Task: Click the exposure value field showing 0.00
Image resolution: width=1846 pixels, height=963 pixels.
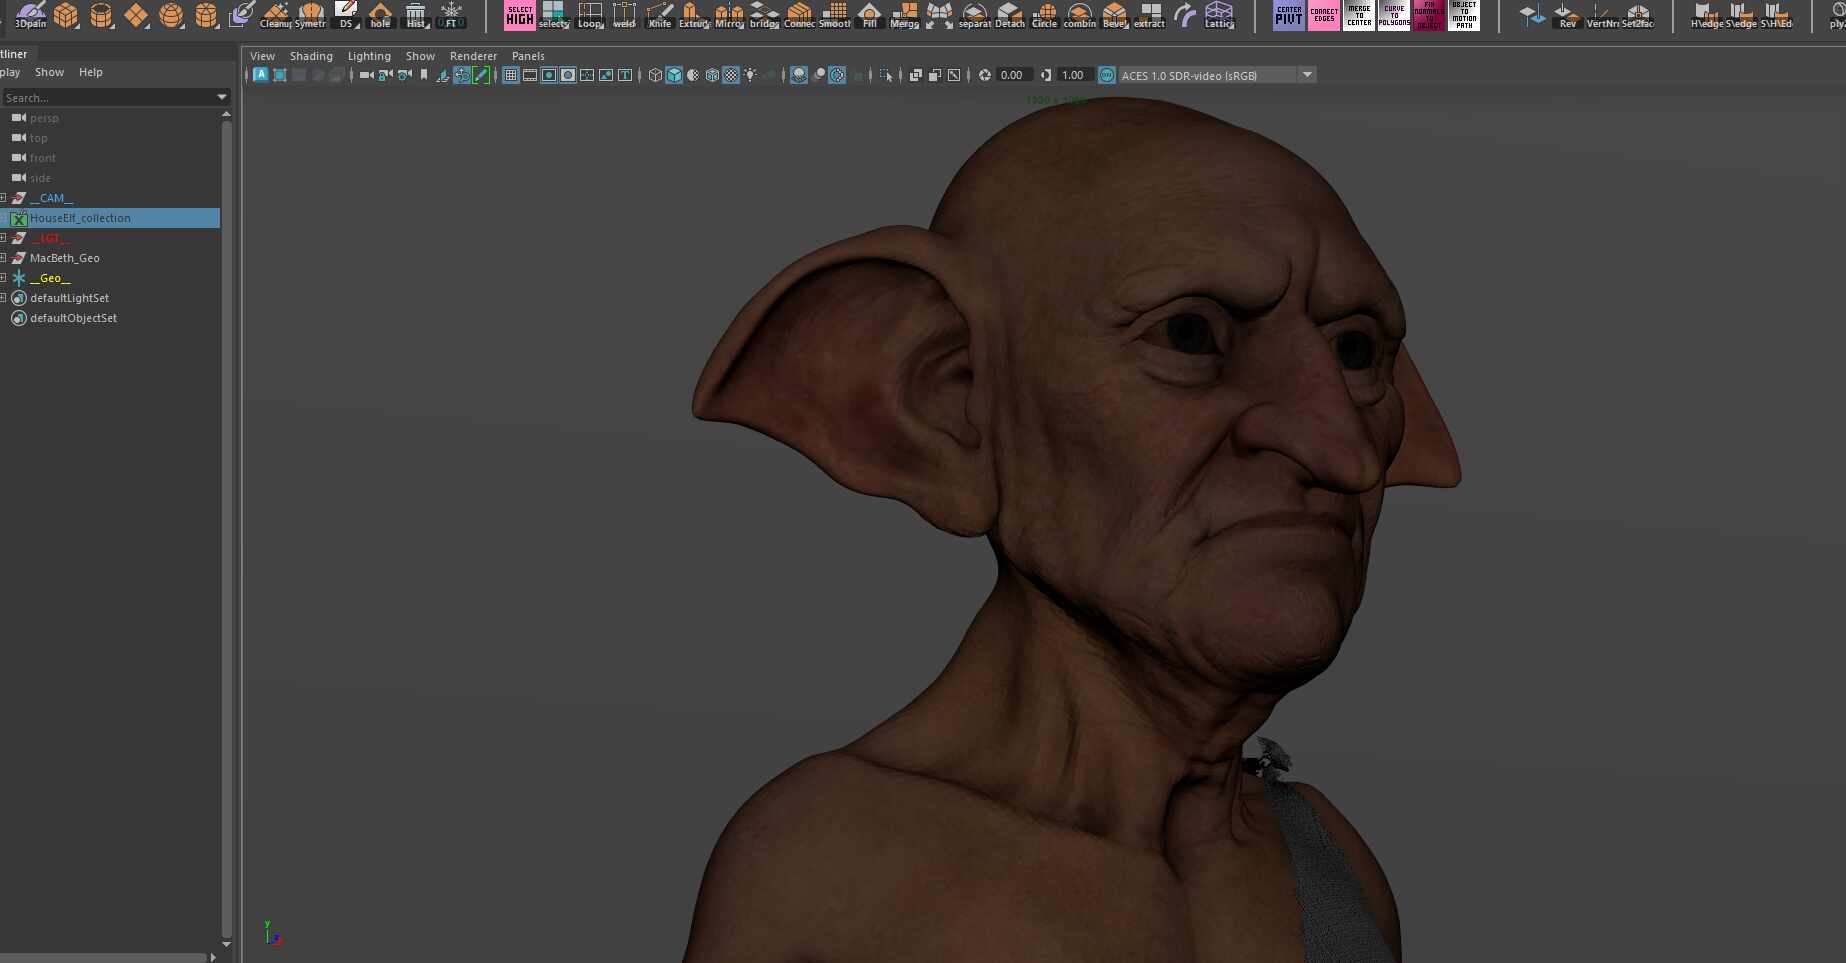Action: coord(1012,74)
